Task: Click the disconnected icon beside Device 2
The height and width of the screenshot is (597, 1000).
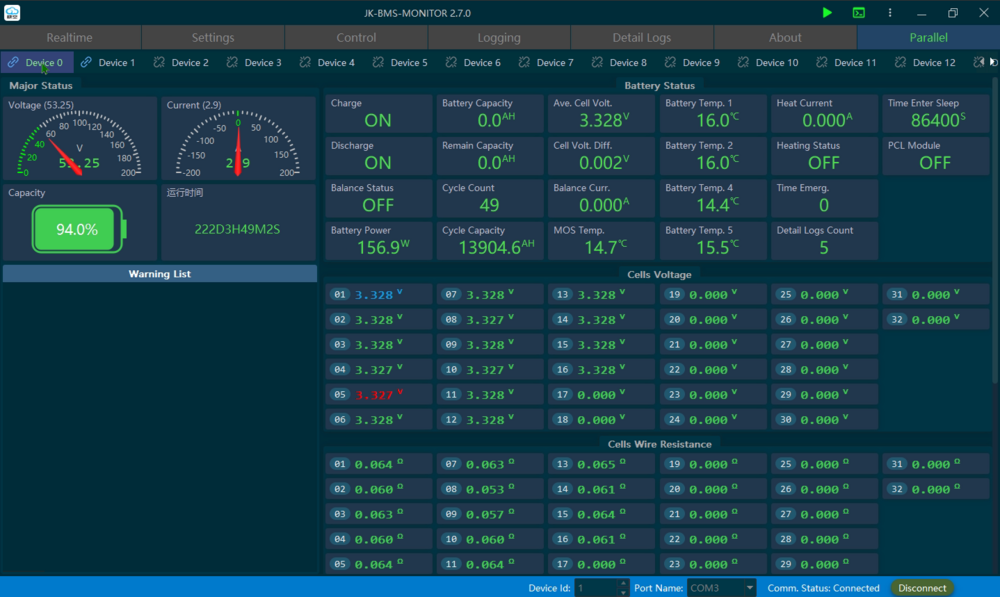Action: pos(159,62)
